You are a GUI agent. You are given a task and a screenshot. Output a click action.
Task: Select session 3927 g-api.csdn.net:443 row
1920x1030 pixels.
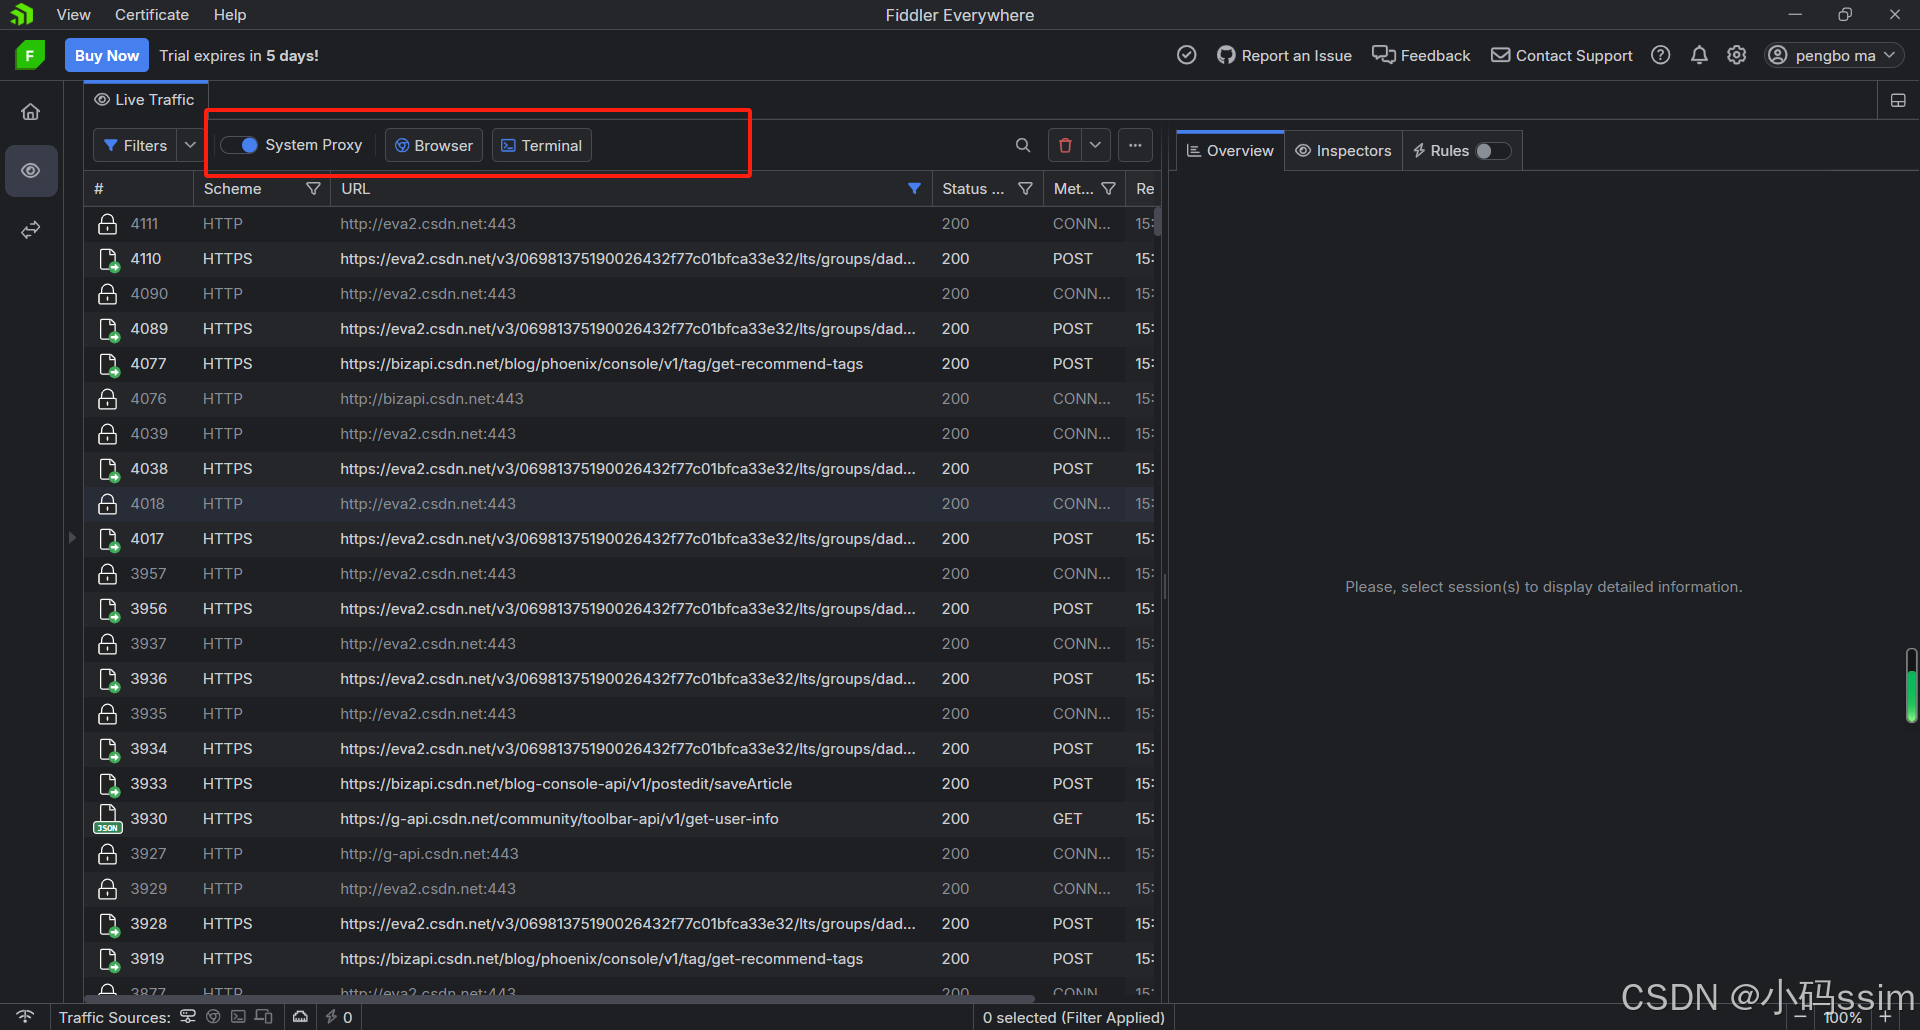pos(620,854)
